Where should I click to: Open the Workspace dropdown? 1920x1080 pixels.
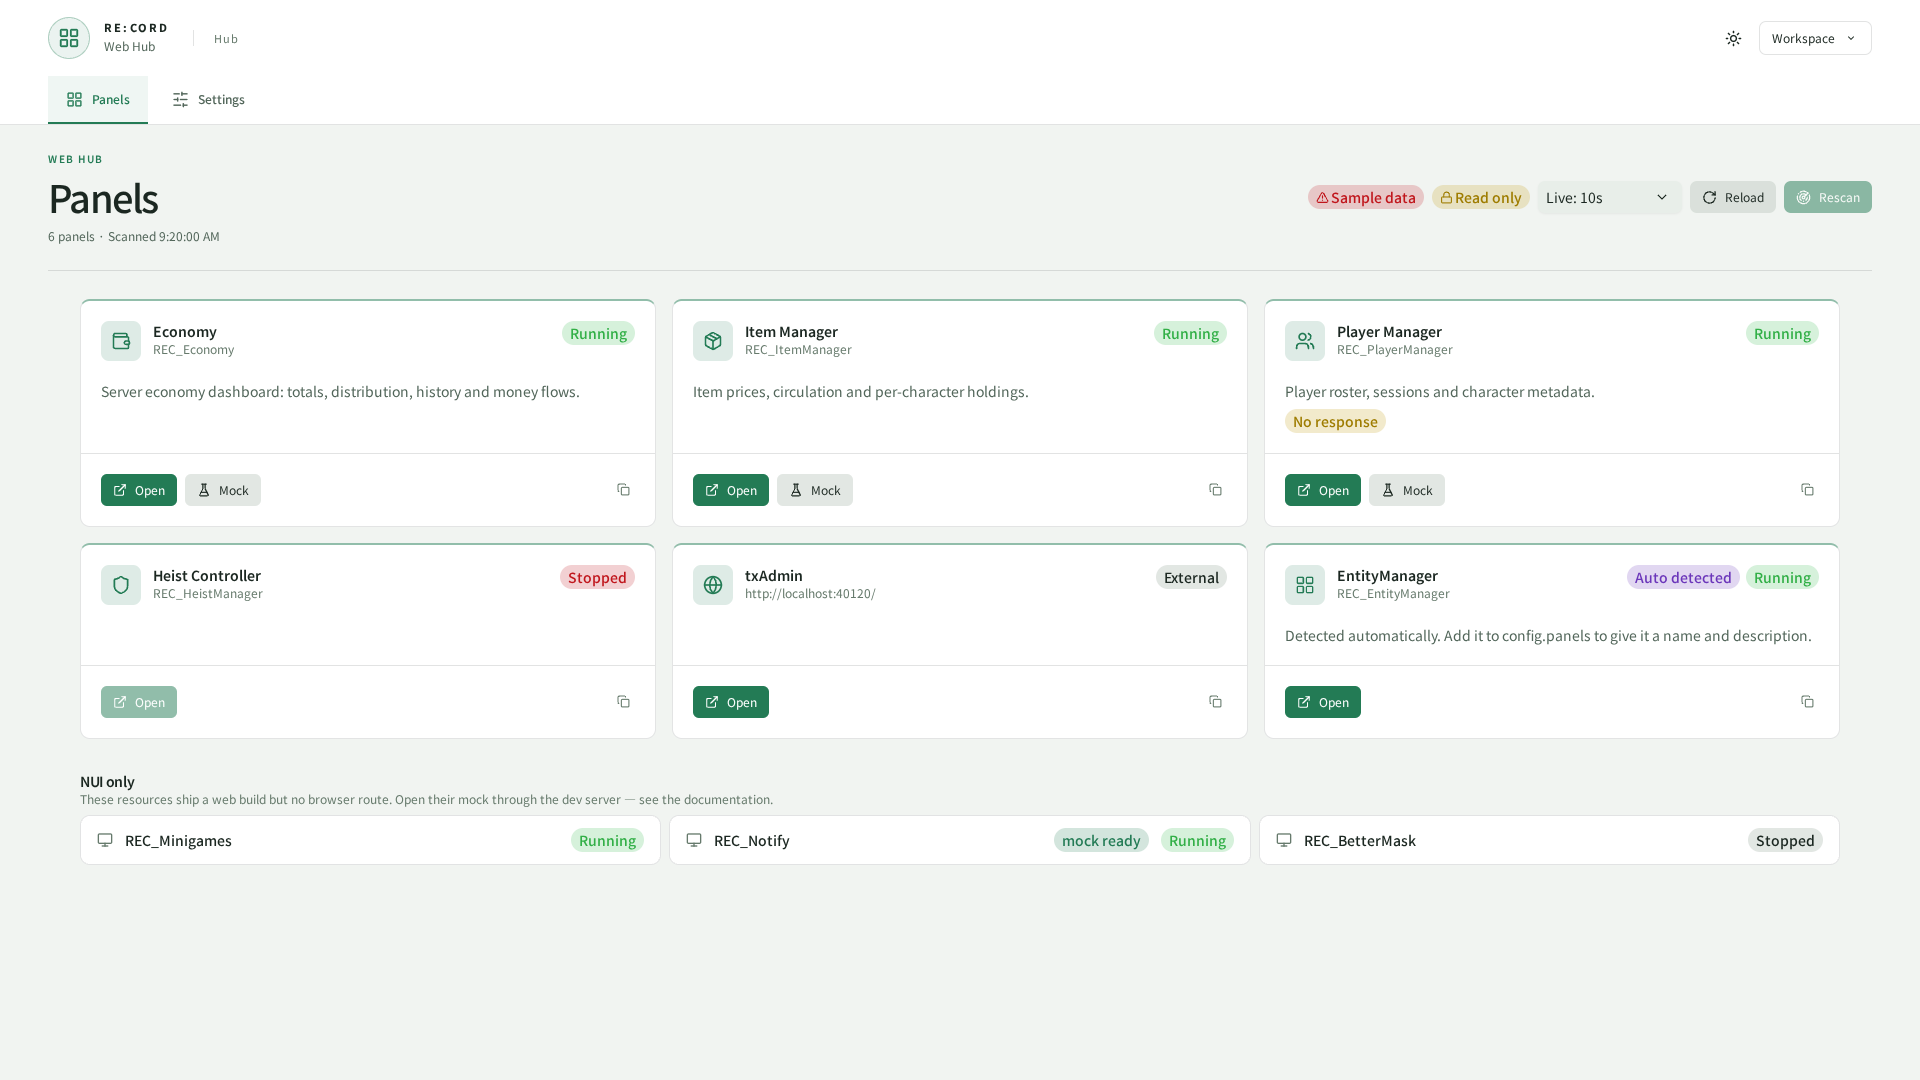1815,38
